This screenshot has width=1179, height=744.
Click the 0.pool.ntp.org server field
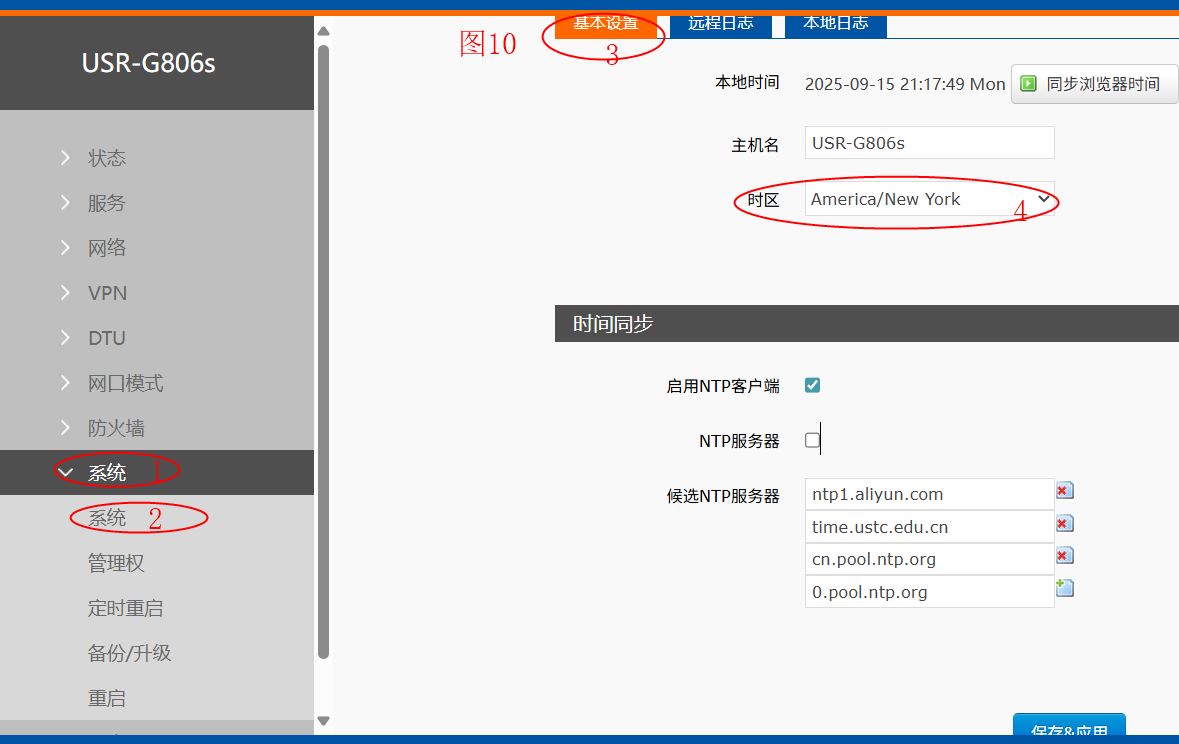[x=929, y=591]
